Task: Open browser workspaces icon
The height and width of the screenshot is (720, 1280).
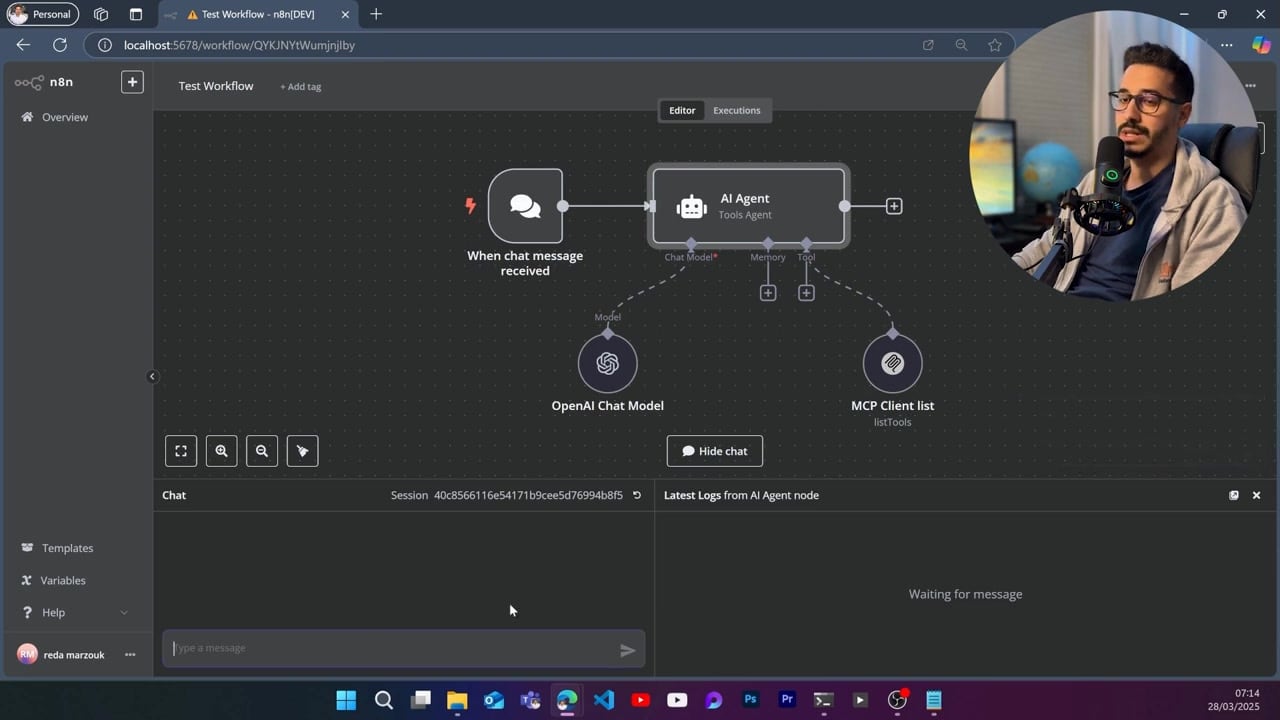Action: (x=101, y=14)
